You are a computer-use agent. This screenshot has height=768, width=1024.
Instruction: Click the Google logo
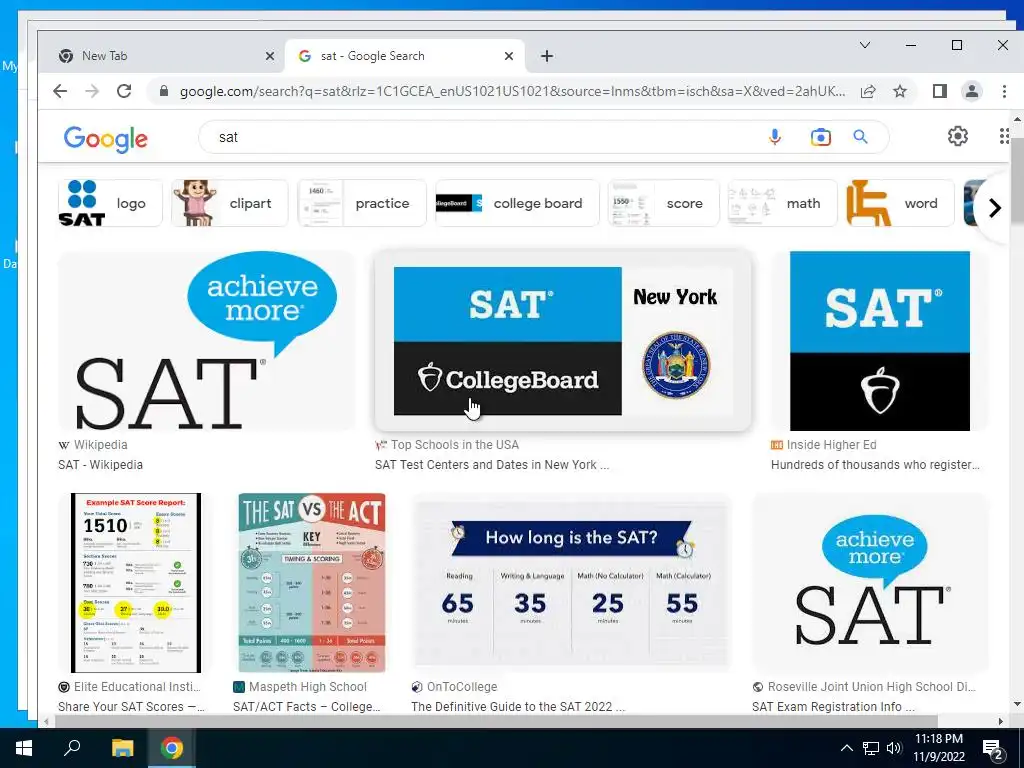(x=106, y=138)
